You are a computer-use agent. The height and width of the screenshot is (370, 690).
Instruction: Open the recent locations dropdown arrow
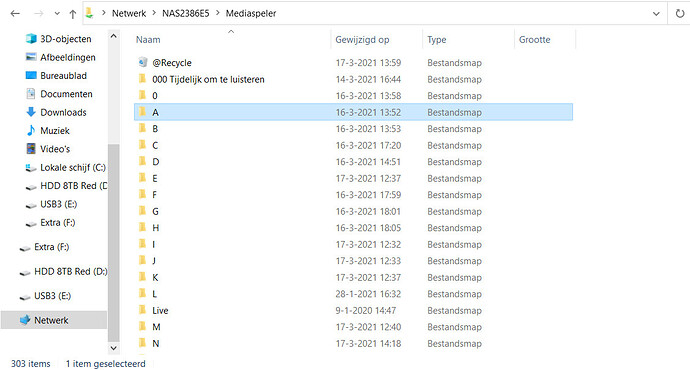click(x=57, y=14)
